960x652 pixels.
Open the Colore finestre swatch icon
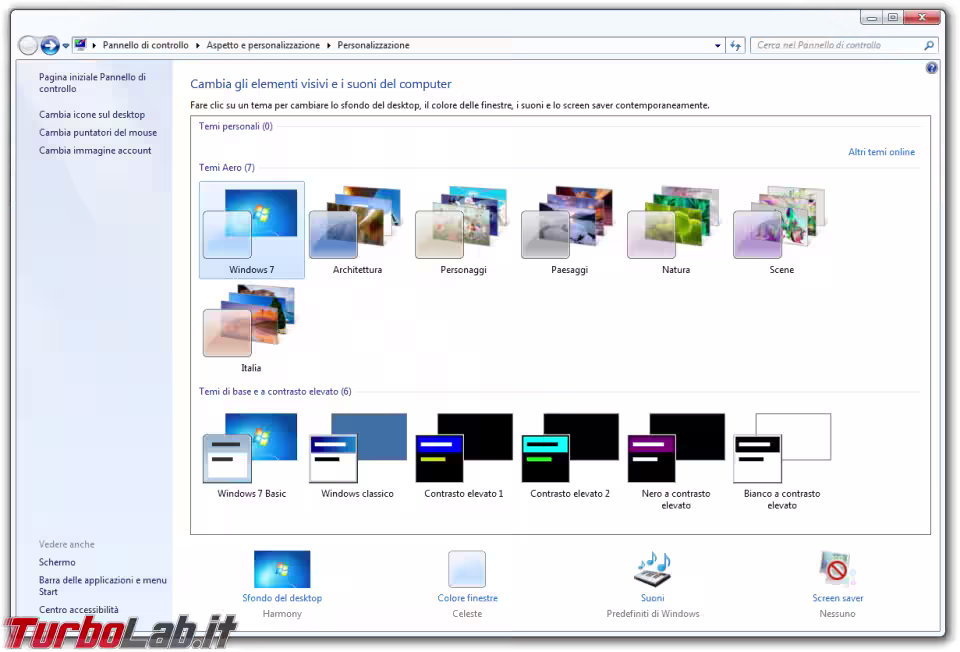coord(467,569)
